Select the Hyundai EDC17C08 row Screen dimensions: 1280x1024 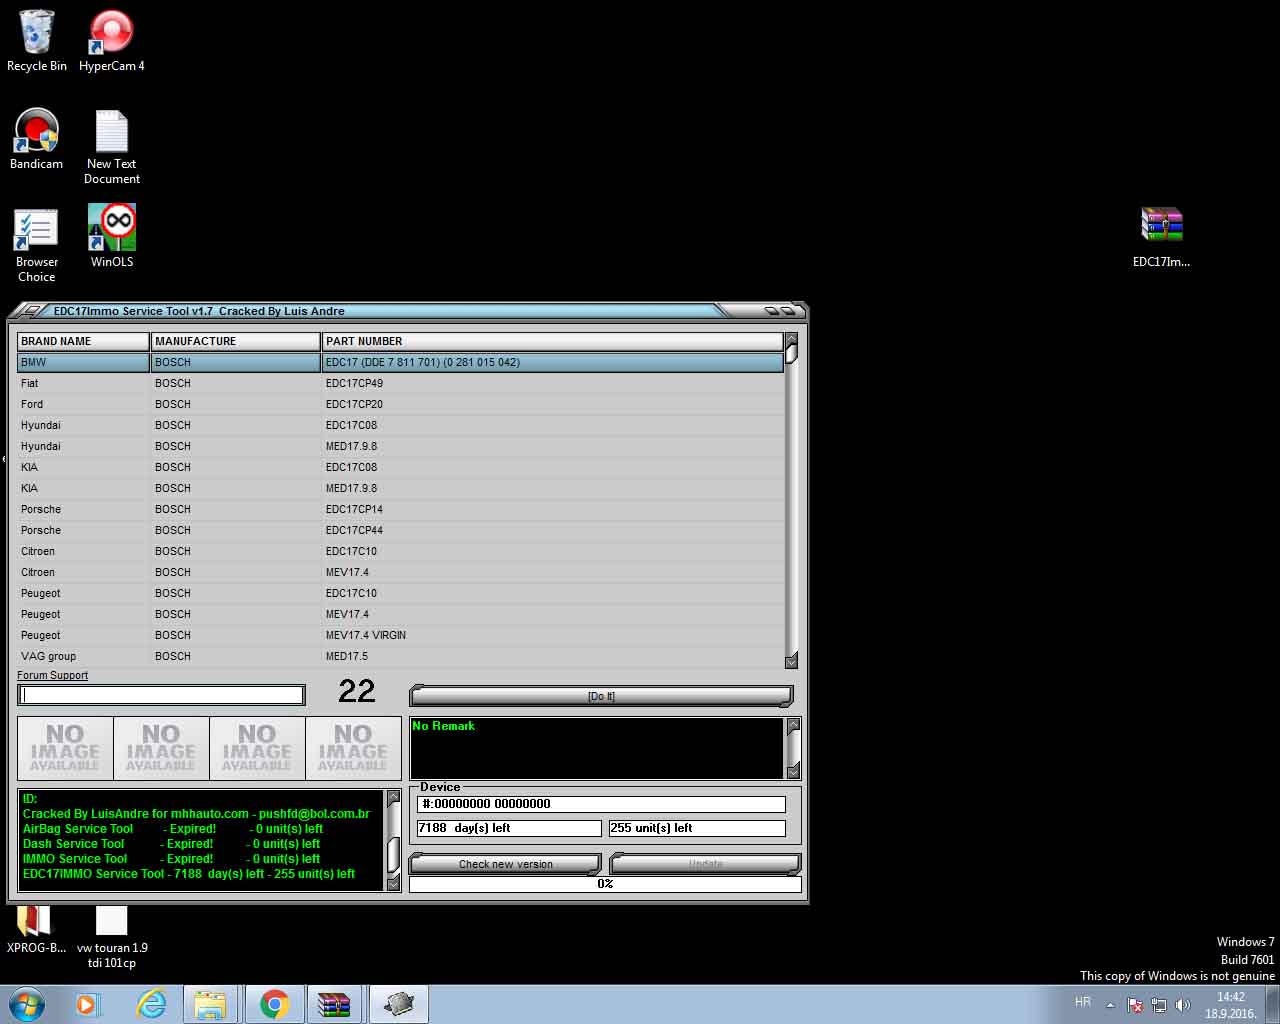click(400, 425)
